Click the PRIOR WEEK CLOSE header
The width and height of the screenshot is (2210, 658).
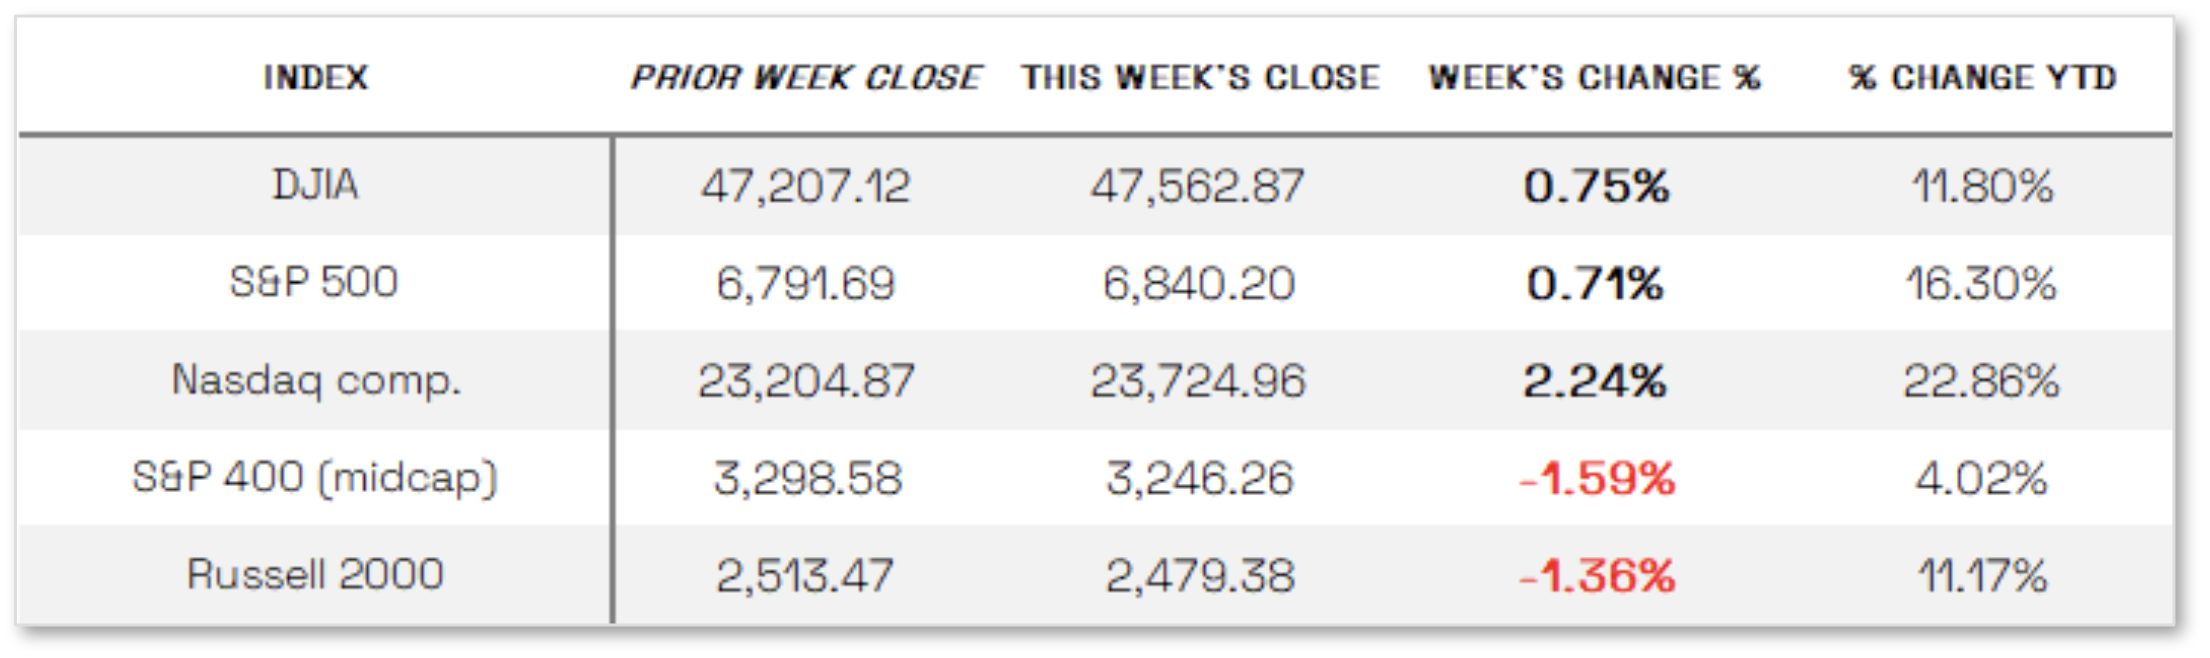(x=805, y=78)
